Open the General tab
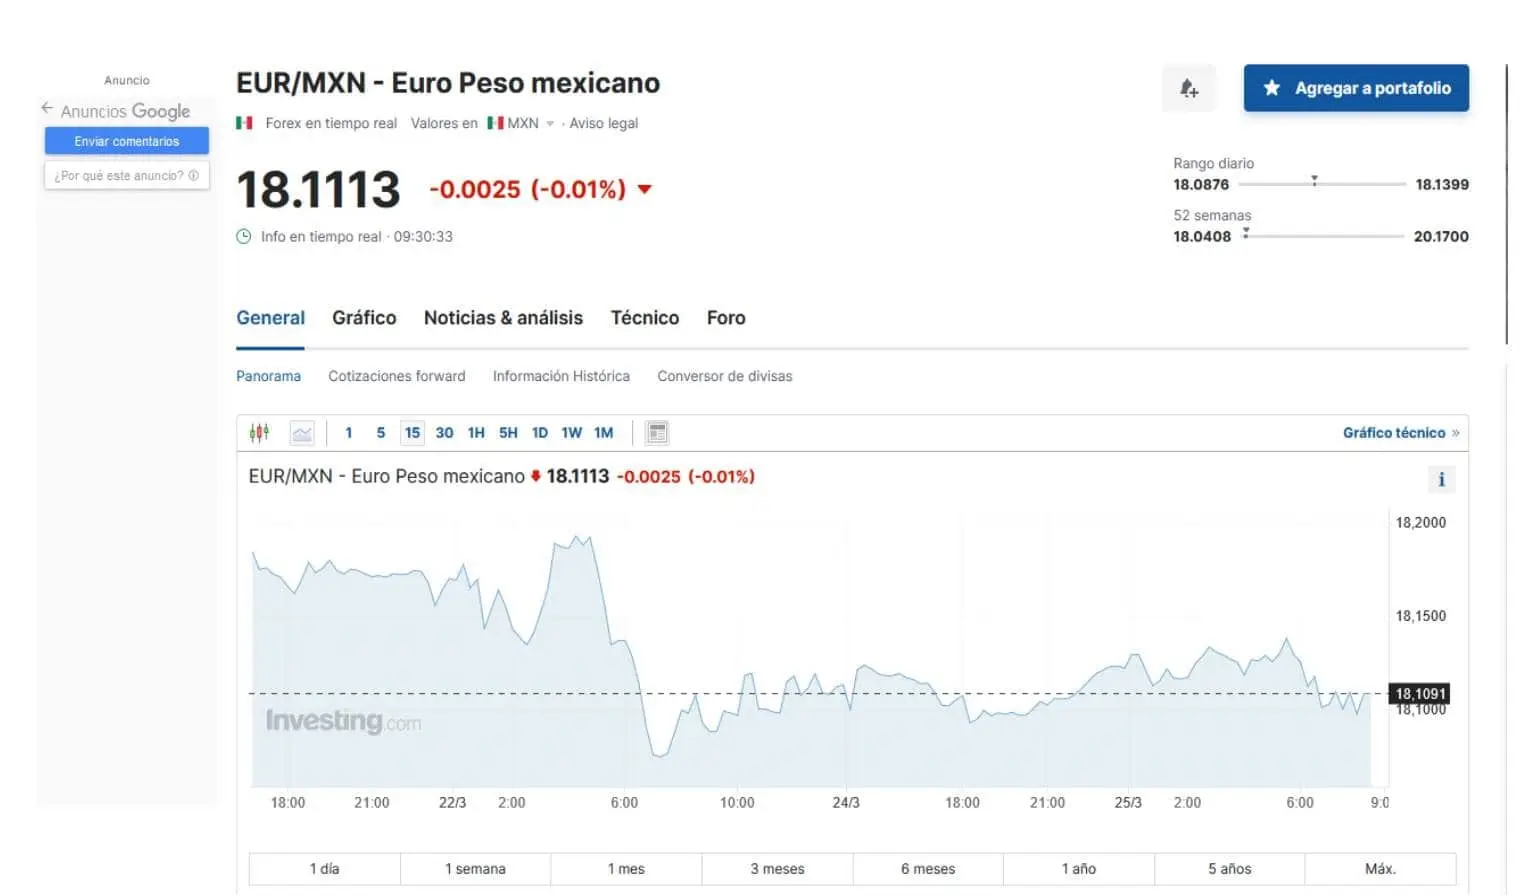Image resolution: width=1537 pixels, height=896 pixels. pos(270,318)
